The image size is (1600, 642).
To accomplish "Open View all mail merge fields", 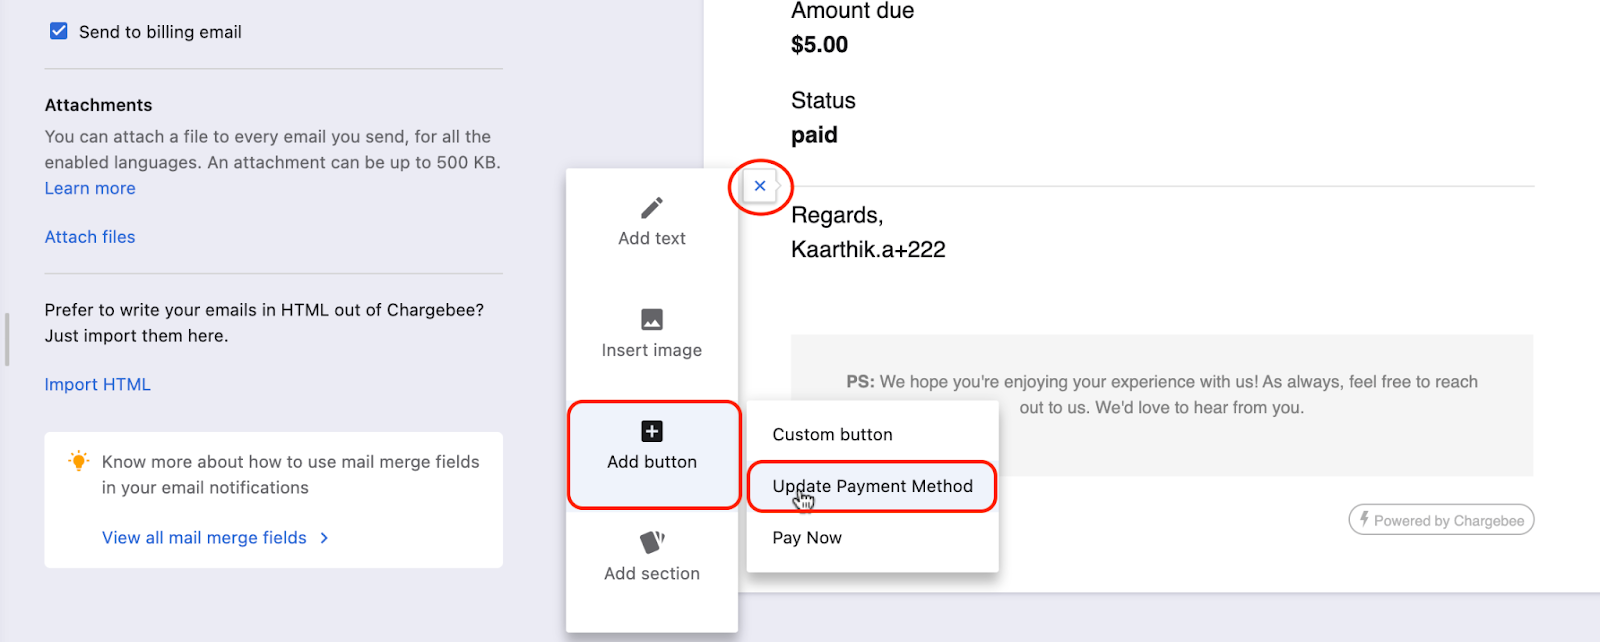I will click(204, 538).
